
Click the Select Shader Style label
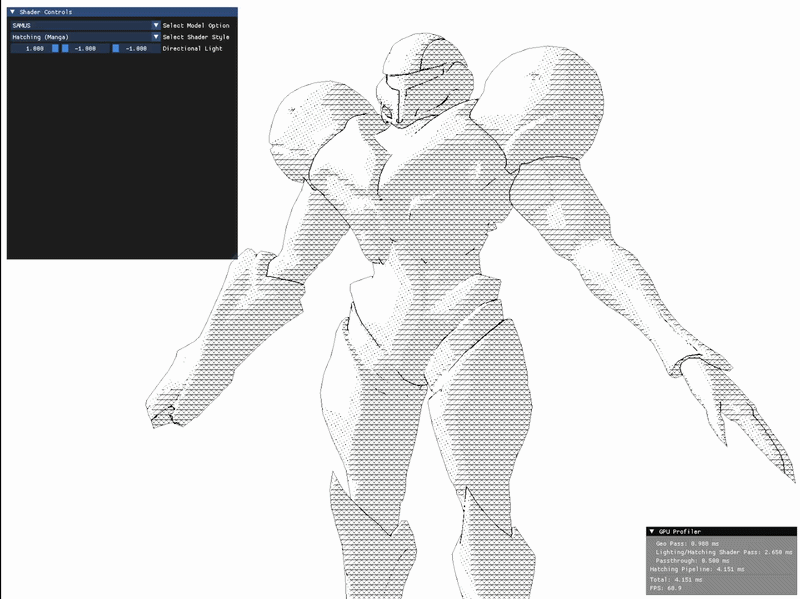tap(196, 37)
